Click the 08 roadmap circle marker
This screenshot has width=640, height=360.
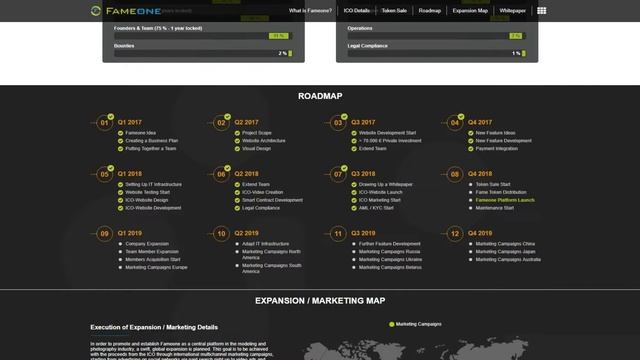[x=455, y=174]
